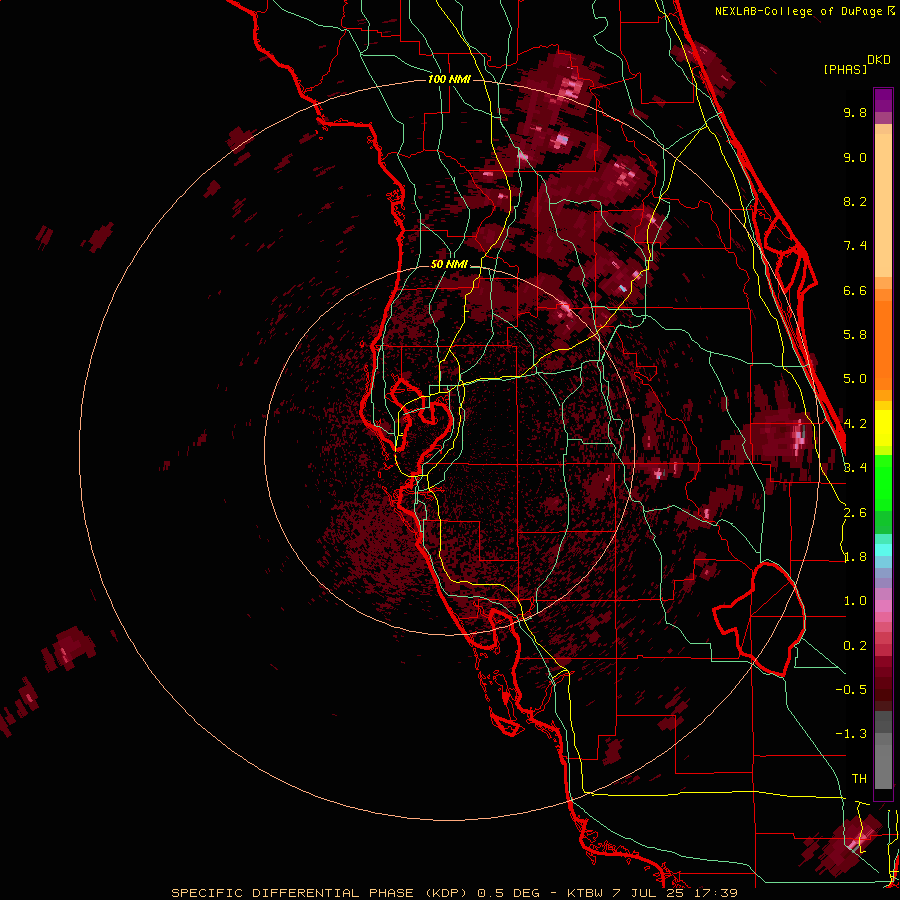Image resolution: width=900 pixels, height=900 pixels.
Task: Click the DKD label above color scale
Action: (879, 60)
